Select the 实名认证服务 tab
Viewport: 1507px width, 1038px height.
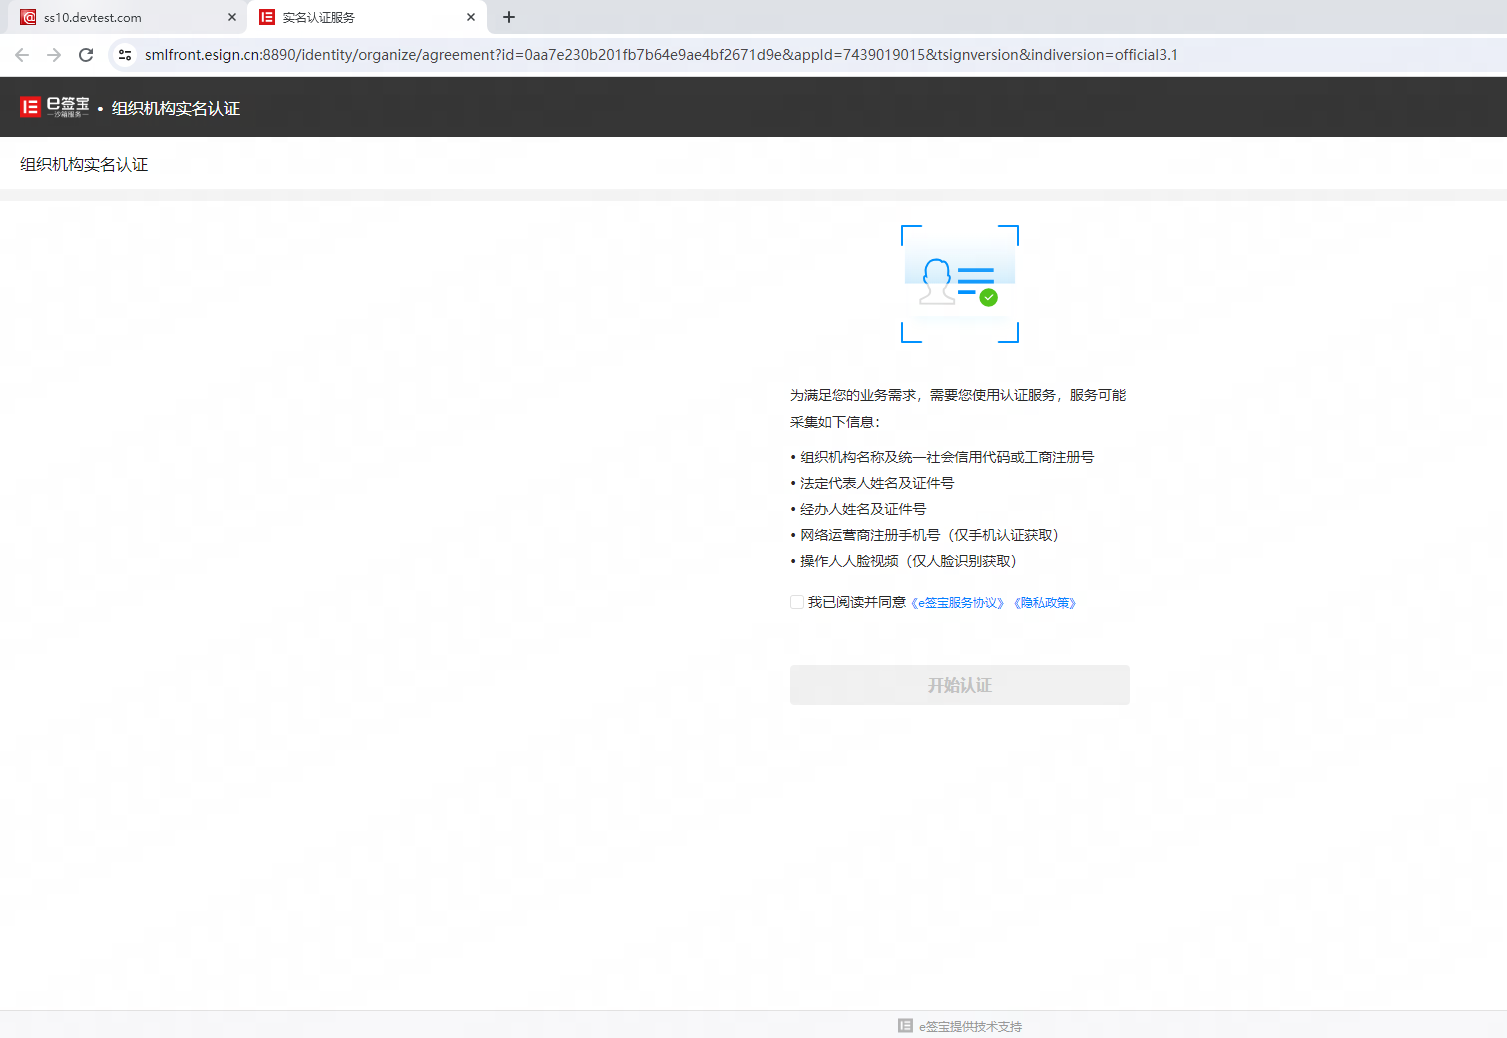pyautogui.click(x=368, y=17)
